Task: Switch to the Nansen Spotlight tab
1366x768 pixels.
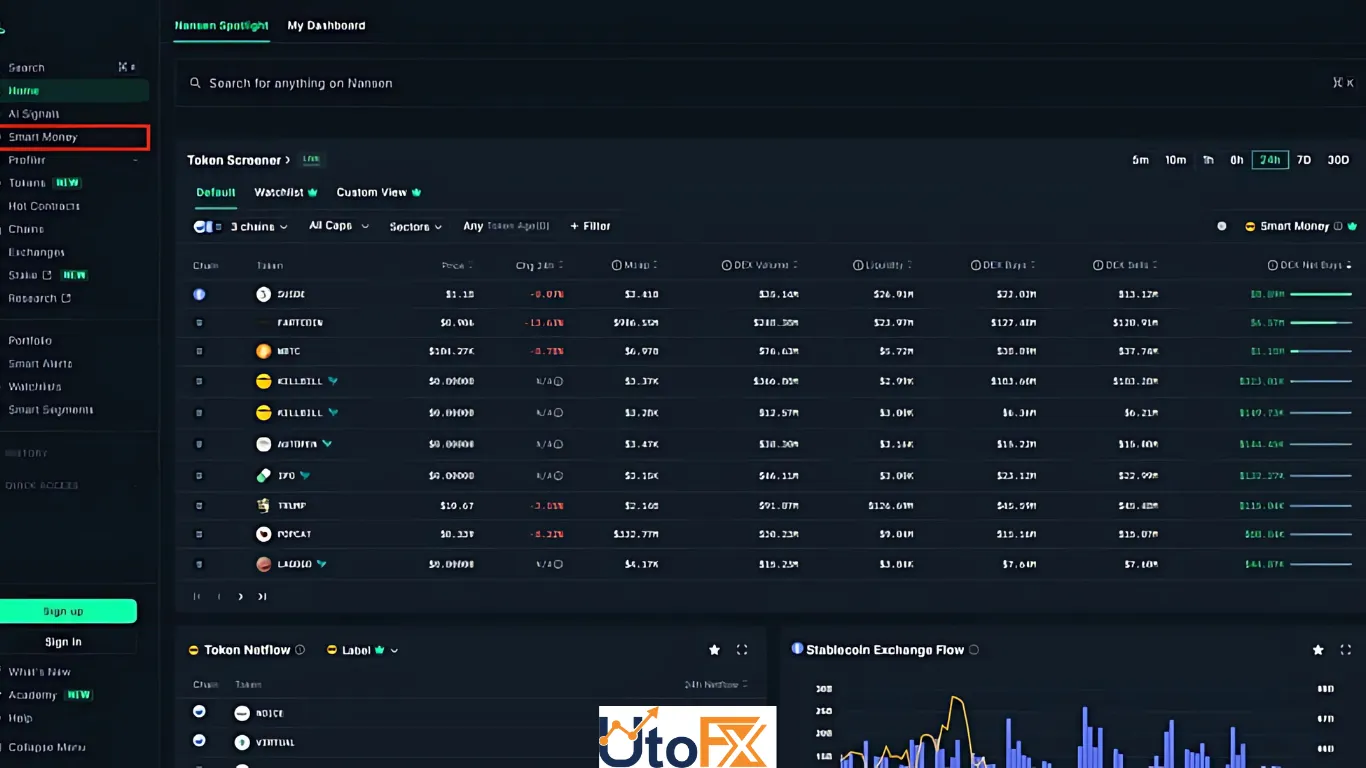Action: 221,25
